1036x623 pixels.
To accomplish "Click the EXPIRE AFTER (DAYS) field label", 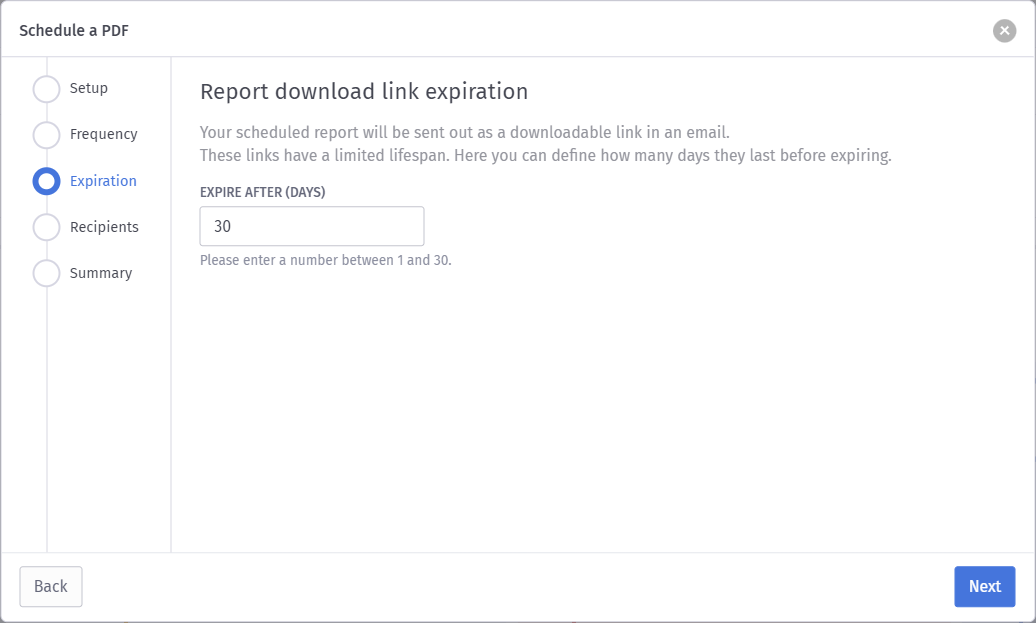I will [263, 192].
